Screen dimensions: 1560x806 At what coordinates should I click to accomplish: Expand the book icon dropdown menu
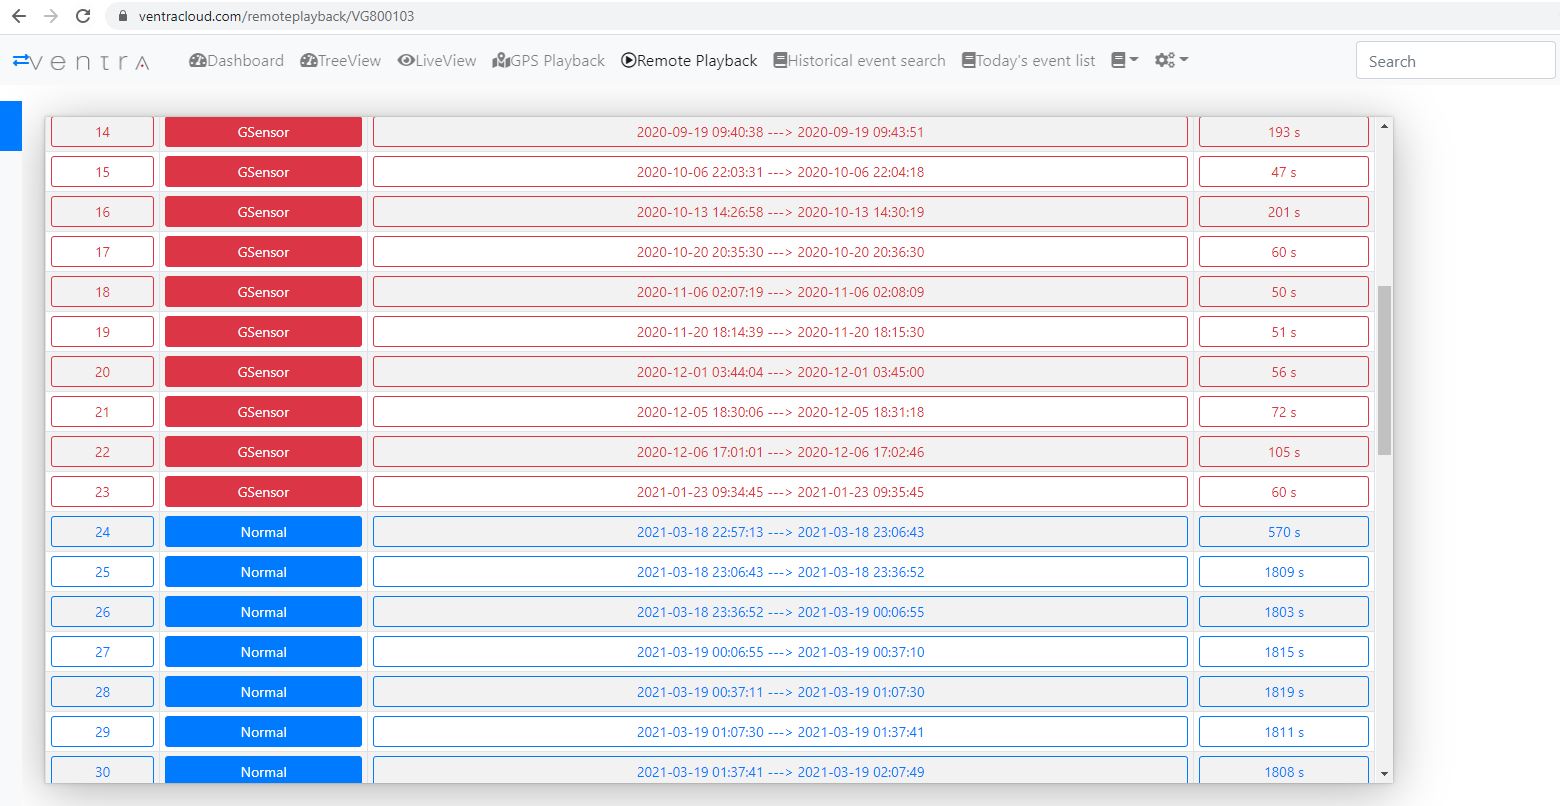[x=1124, y=61]
